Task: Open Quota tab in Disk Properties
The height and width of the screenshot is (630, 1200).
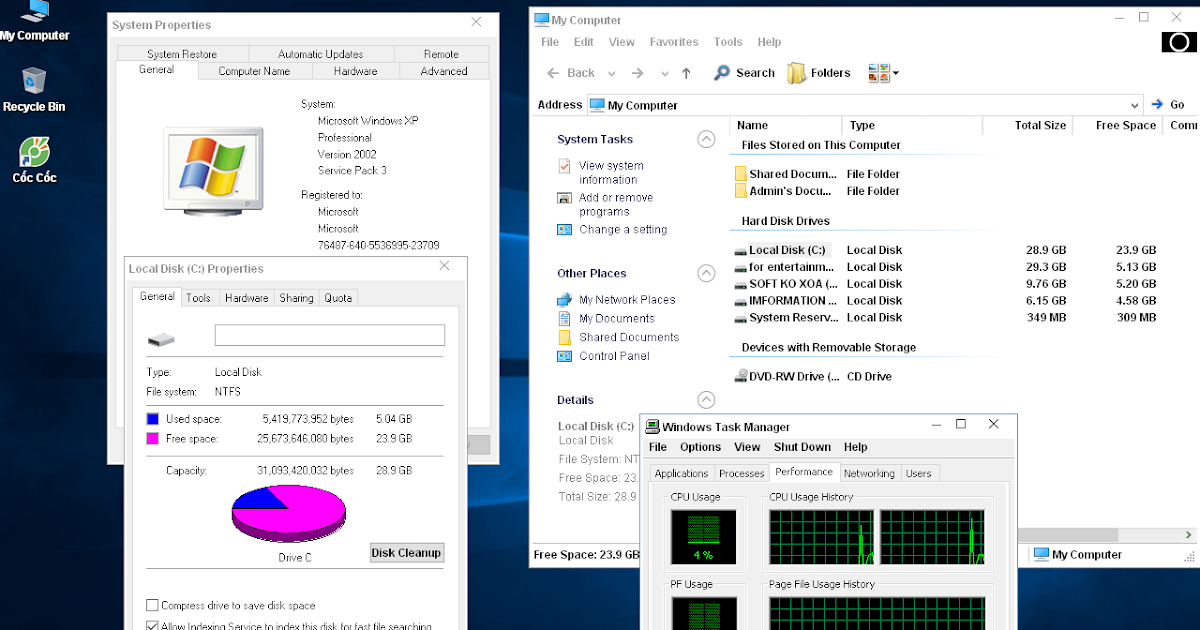Action: coord(338,298)
